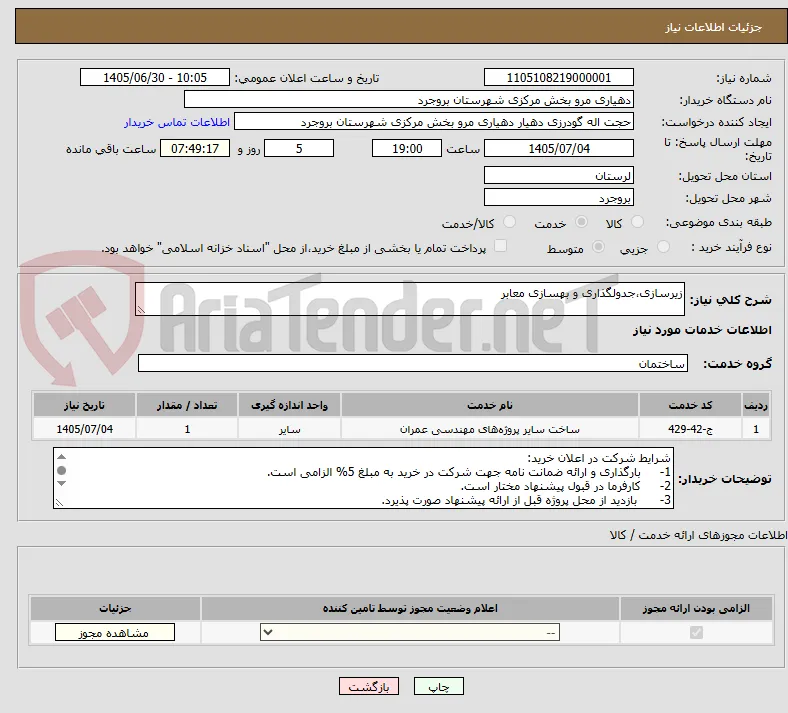Image resolution: width=788 pixels, height=713 pixels.
Task: Open buyer contact info link اطلاعات تماس خریدار
Action: 177,122
